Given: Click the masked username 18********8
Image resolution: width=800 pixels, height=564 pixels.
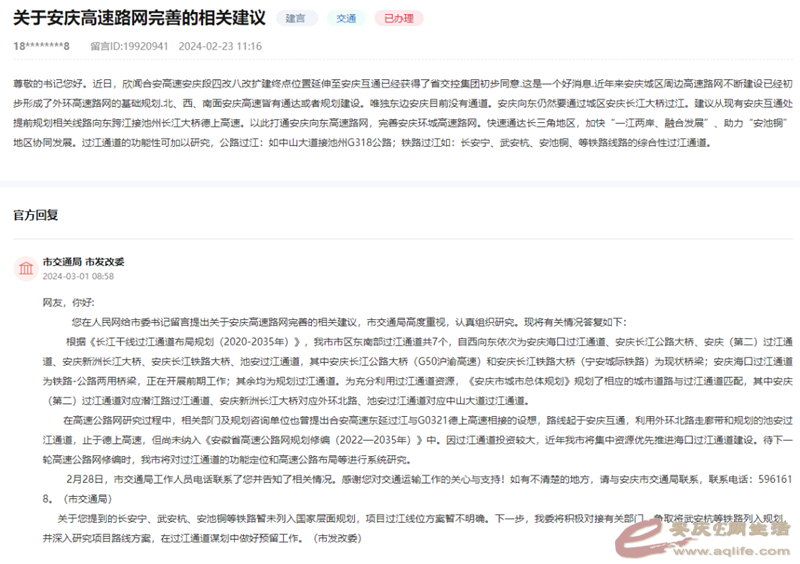Looking at the screenshot, I should click(41, 46).
